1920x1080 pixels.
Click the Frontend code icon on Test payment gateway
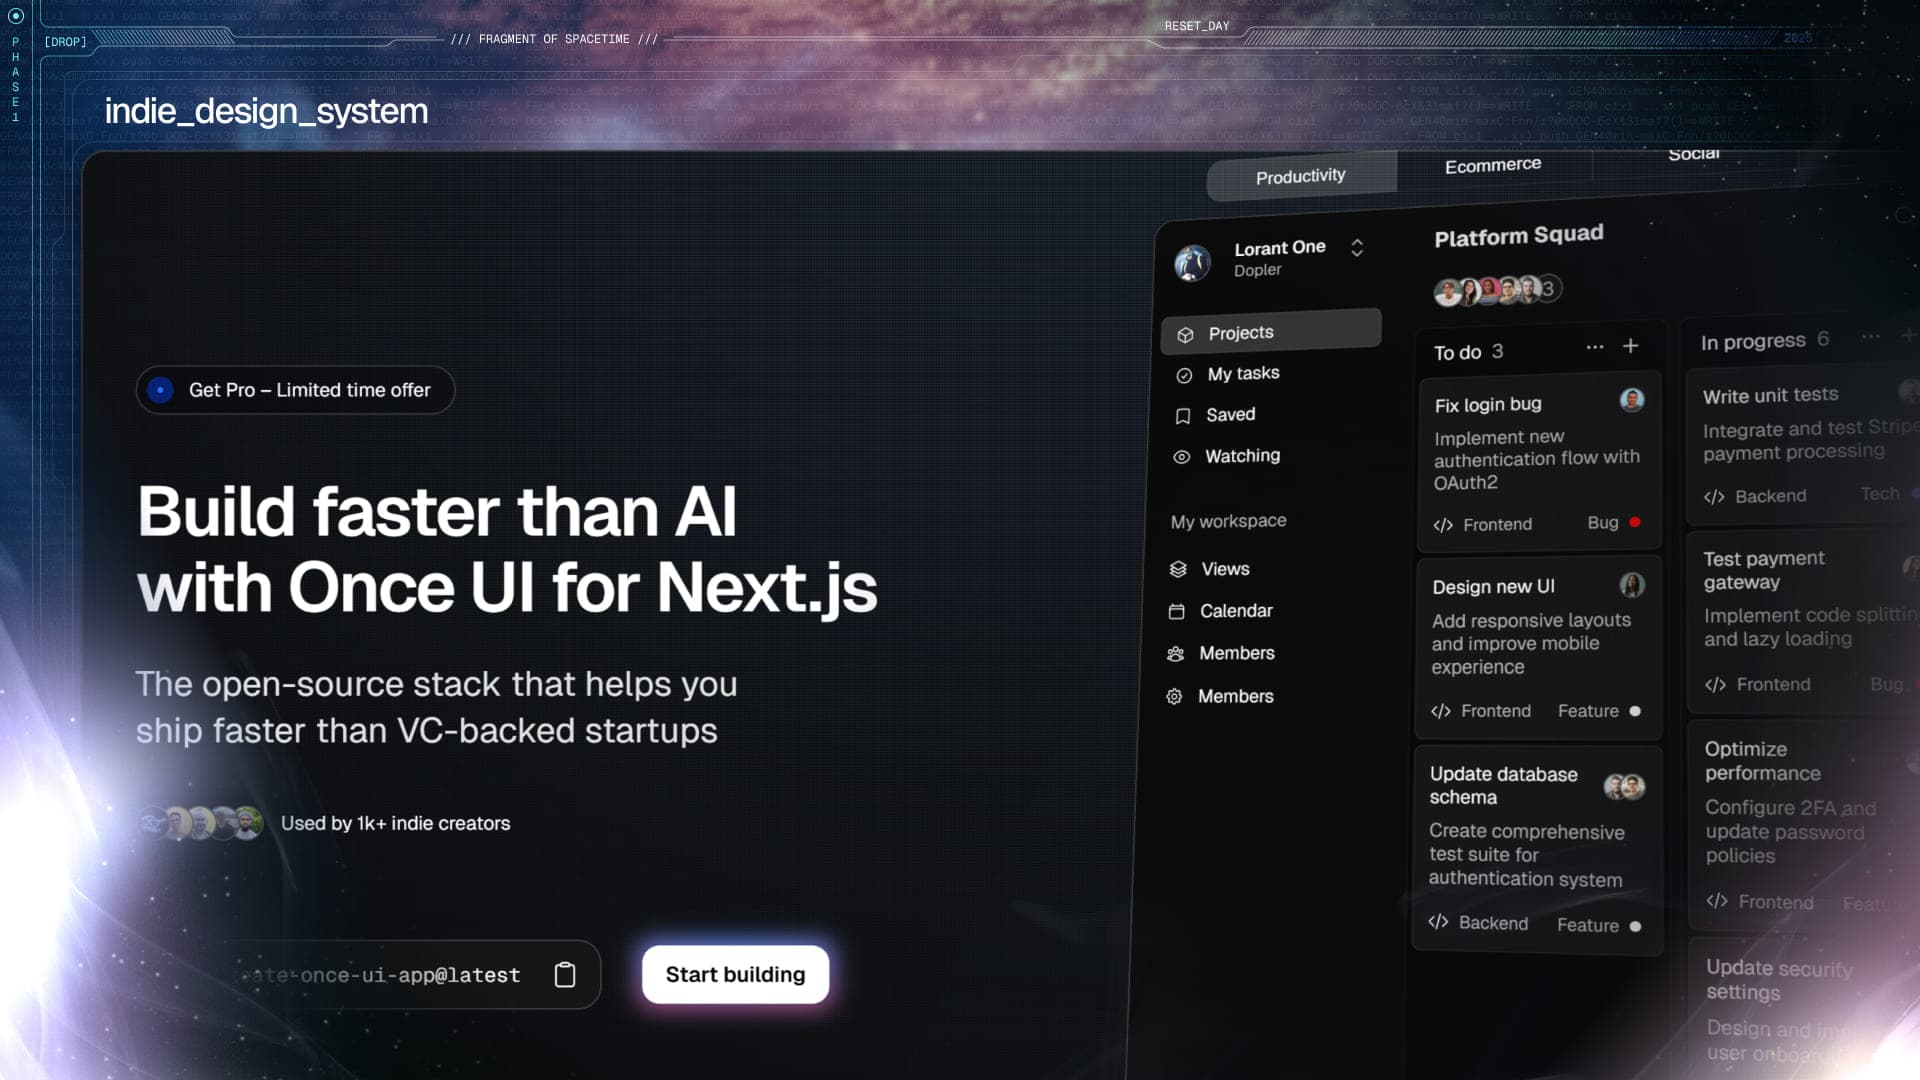coord(1716,685)
